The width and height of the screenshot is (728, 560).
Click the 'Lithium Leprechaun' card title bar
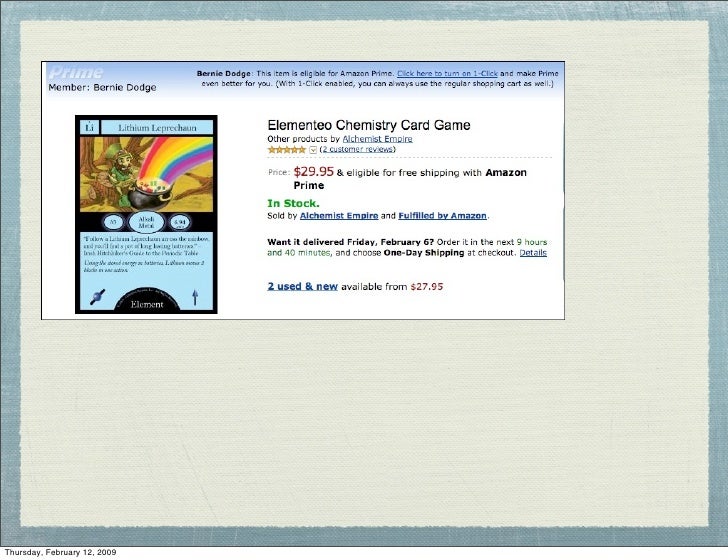pos(157,128)
